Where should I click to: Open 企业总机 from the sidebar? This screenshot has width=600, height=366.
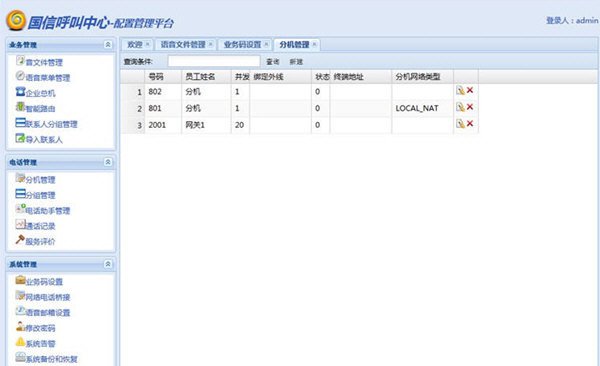pos(36,93)
